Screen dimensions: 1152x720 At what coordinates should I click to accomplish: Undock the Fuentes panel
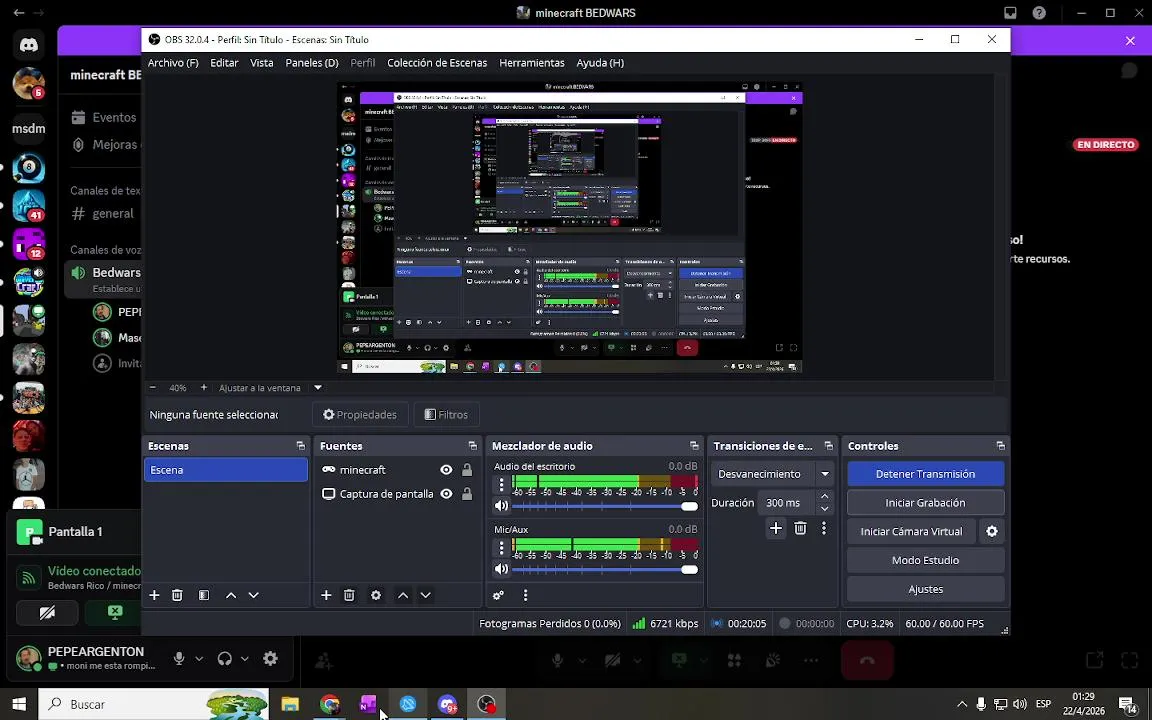coord(472,446)
